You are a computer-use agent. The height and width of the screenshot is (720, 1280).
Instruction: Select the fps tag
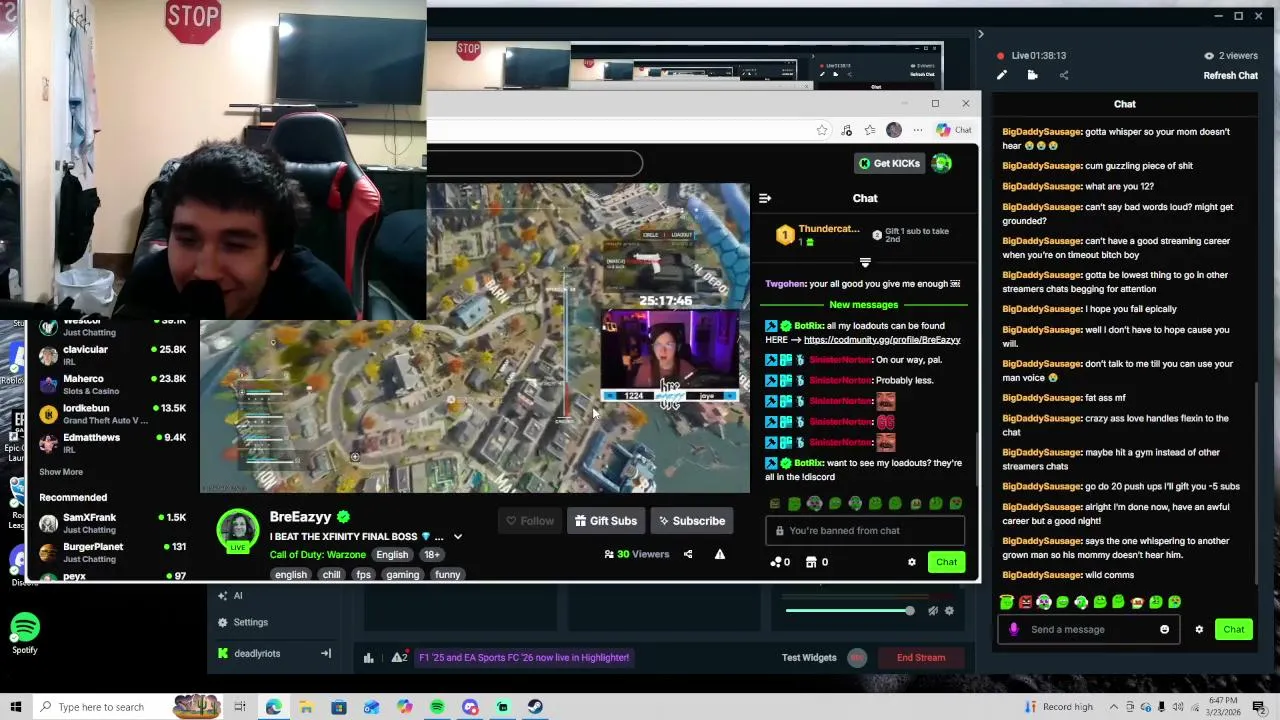(x=363, y=575)
